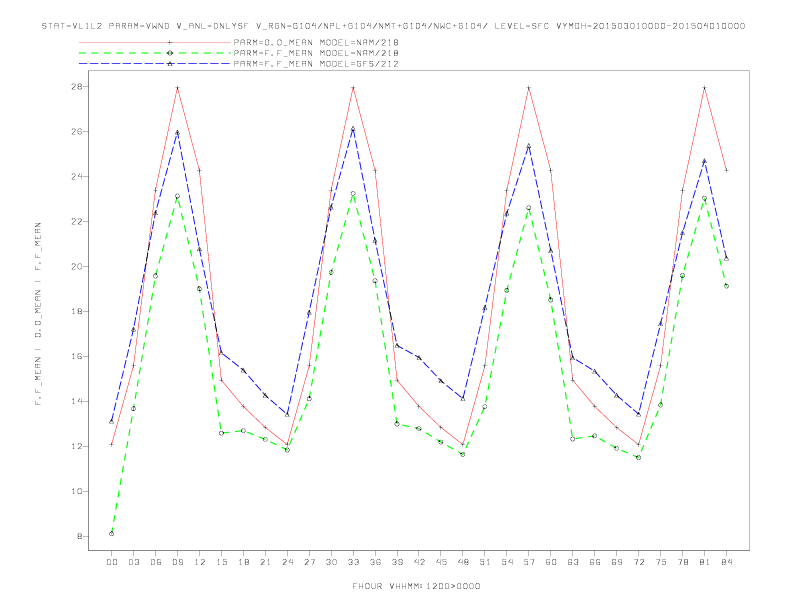Click the triangle marker on blue legend line

[x=170, y=64]
